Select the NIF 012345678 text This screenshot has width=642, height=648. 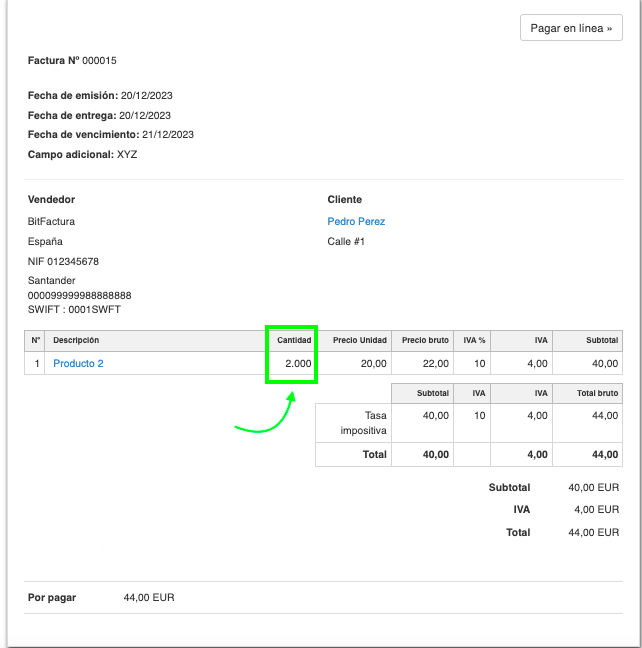point(63,261)
